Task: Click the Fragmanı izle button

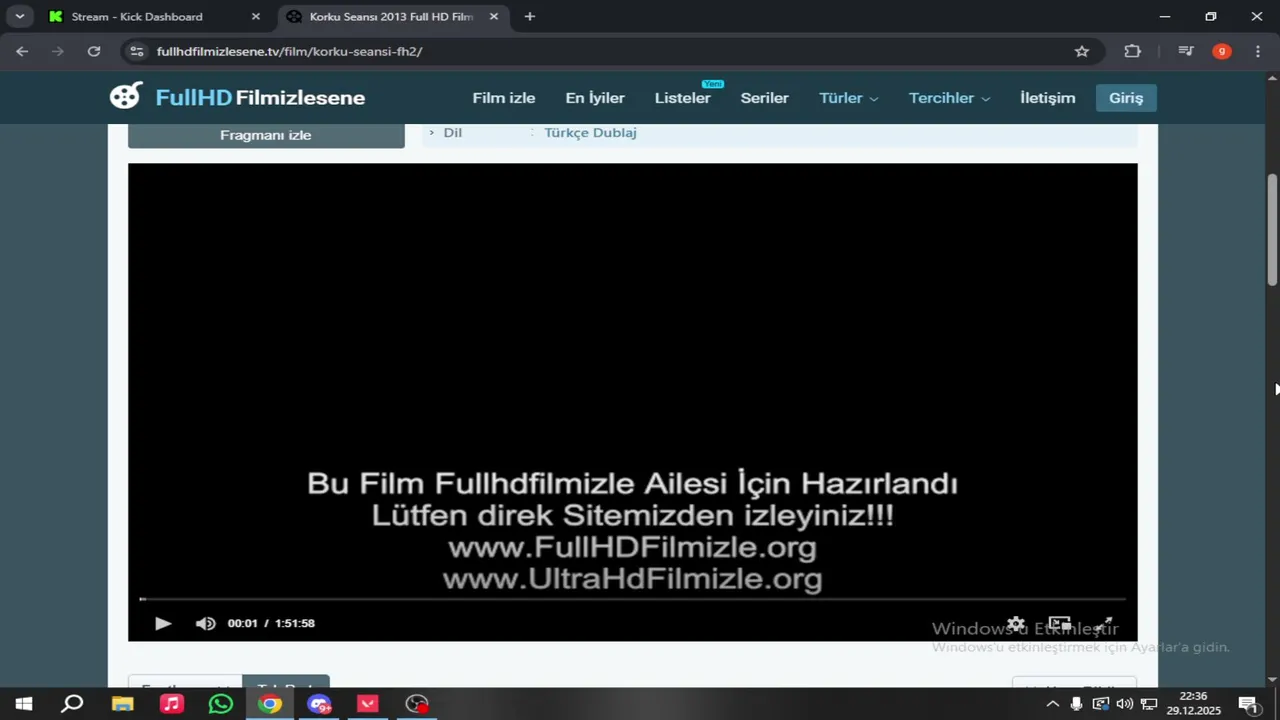Action: coord(266,135)
